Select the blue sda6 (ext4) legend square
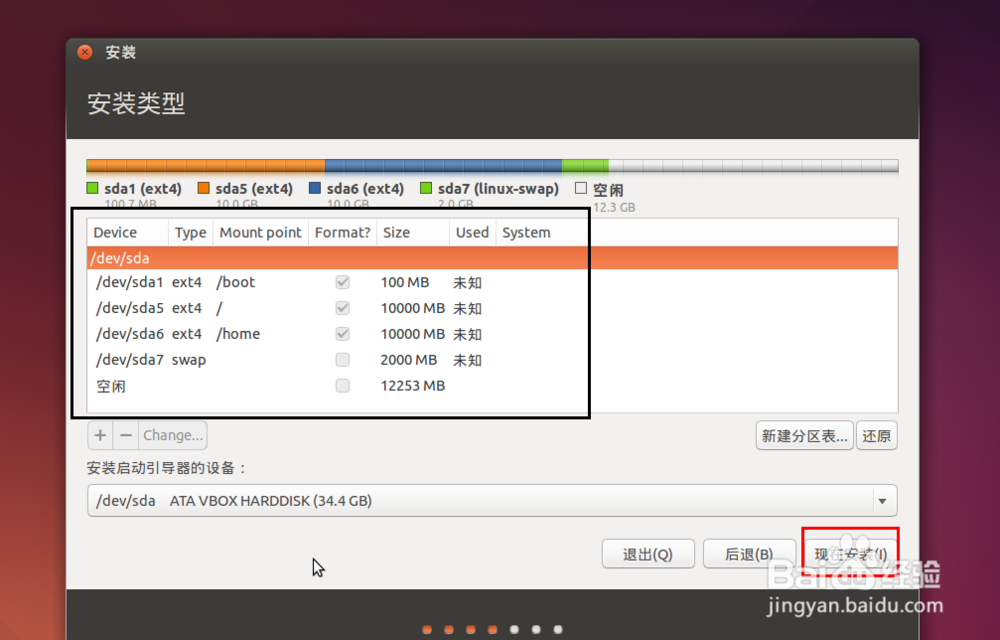The height and width of the screenshot is (640, 1000). [x=313, y=188]
